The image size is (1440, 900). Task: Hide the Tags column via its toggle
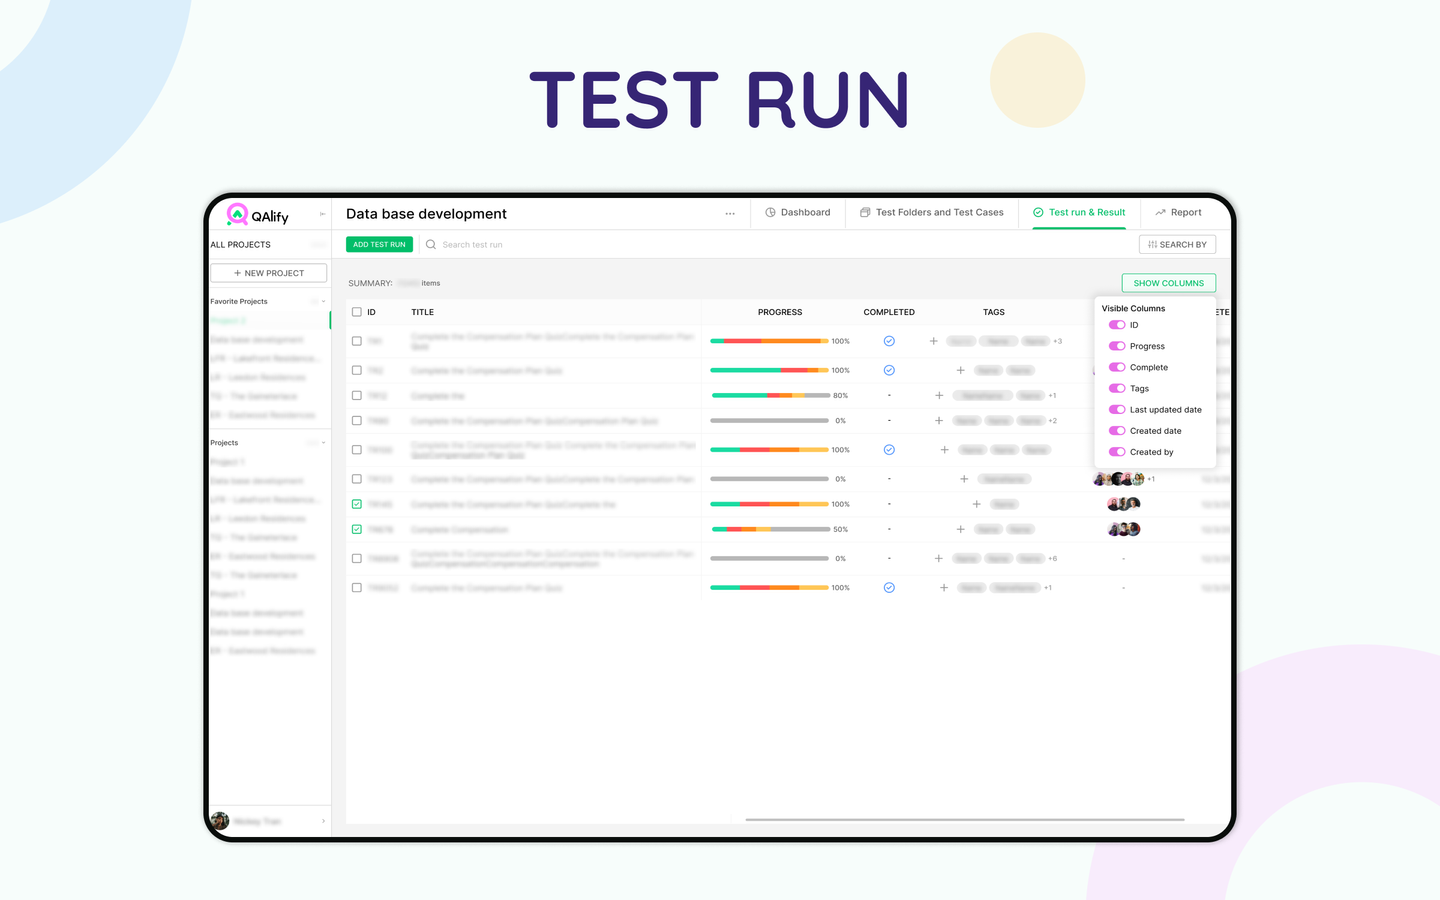1117,388
